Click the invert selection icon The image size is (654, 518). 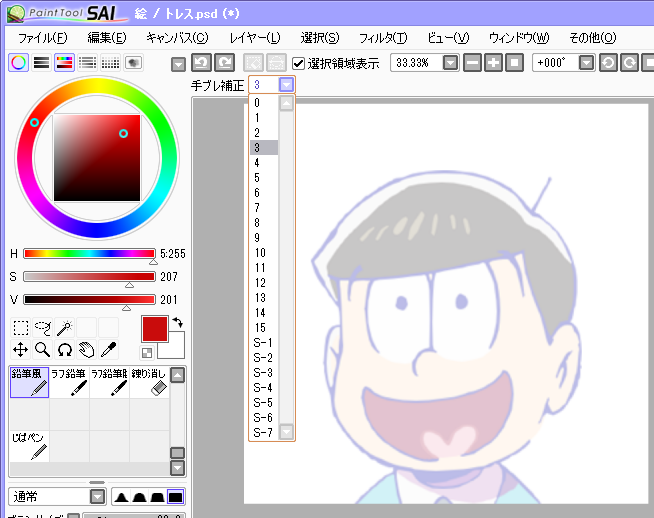[277, 63]
